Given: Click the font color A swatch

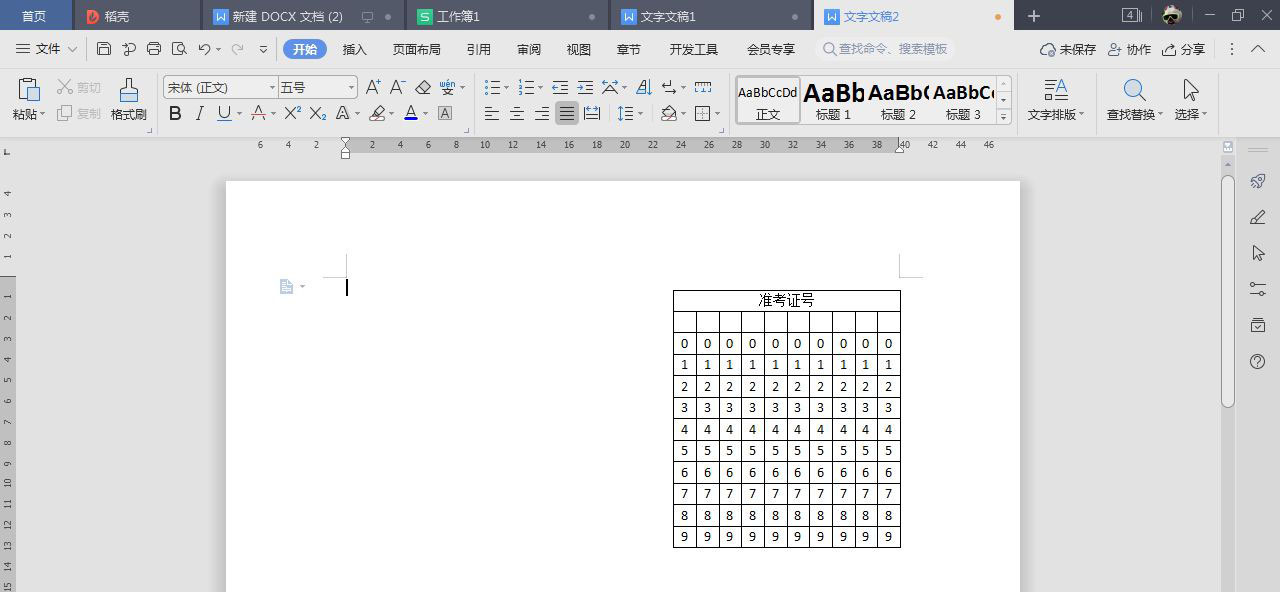Looking at the screenshot, I should coord(410,114).
